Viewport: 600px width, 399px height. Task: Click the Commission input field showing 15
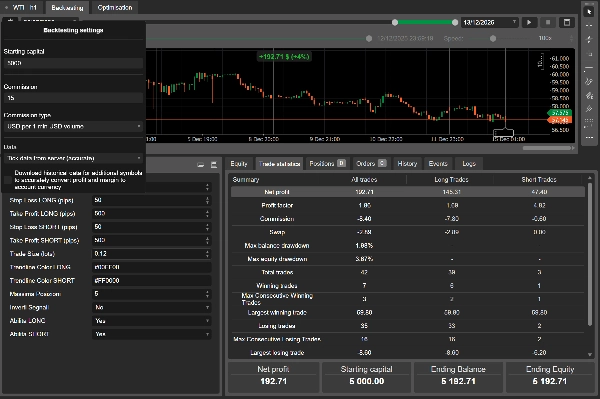point(73,98)
